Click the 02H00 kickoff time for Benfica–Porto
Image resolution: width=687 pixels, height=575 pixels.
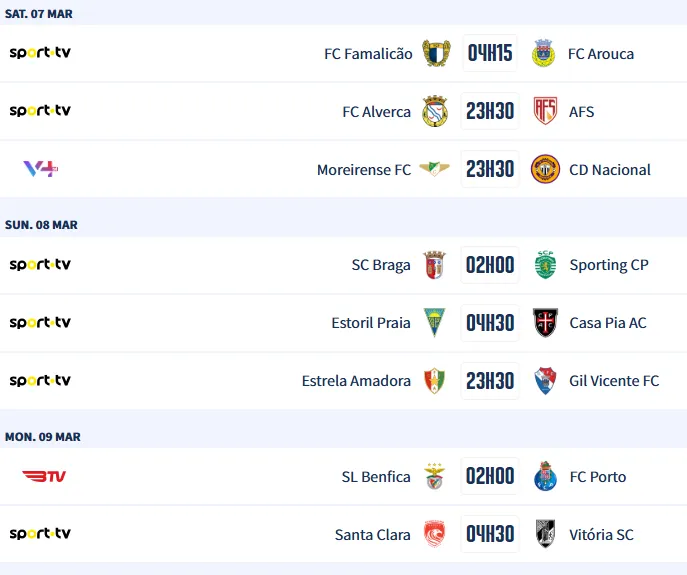[490, 477]
